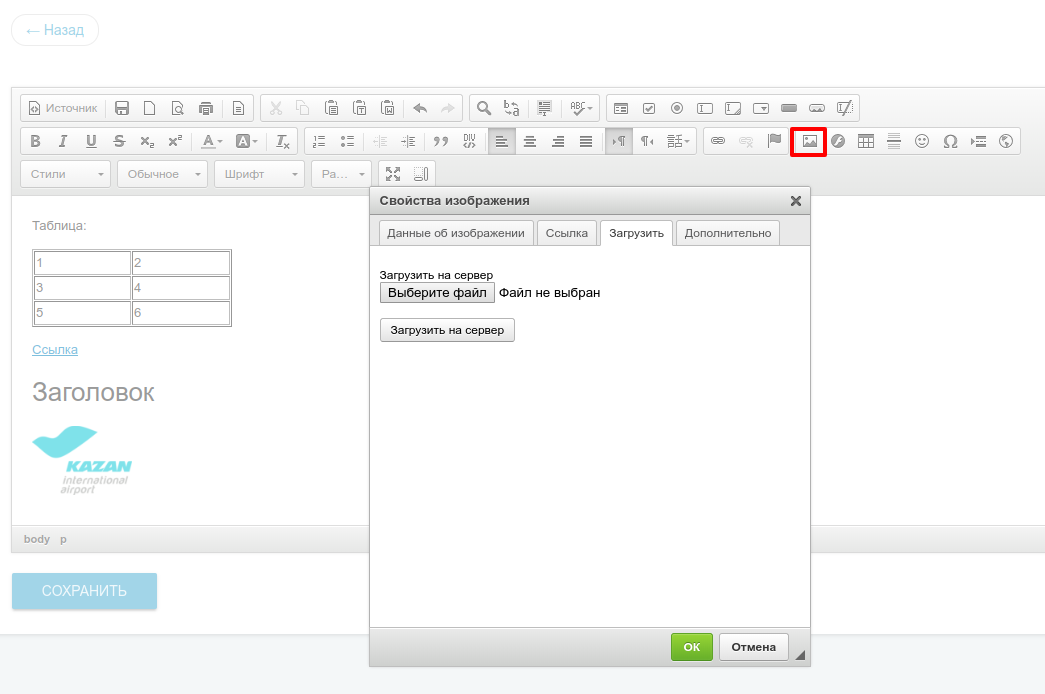Click the green ОК button
Image resolution: width=1045 pixels, height=694 pixels.
point(691,647)
